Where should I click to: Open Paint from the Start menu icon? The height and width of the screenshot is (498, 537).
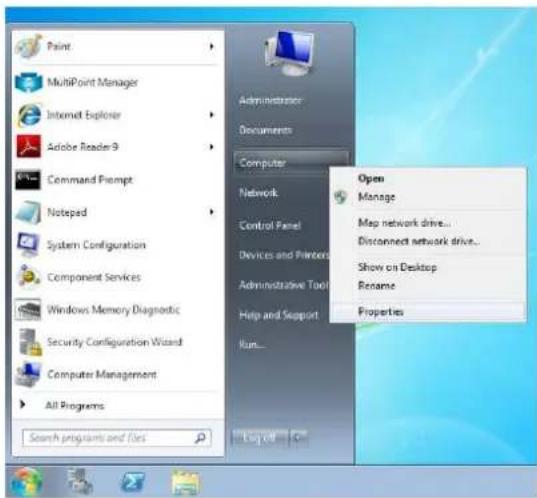[x=29, y=46]
